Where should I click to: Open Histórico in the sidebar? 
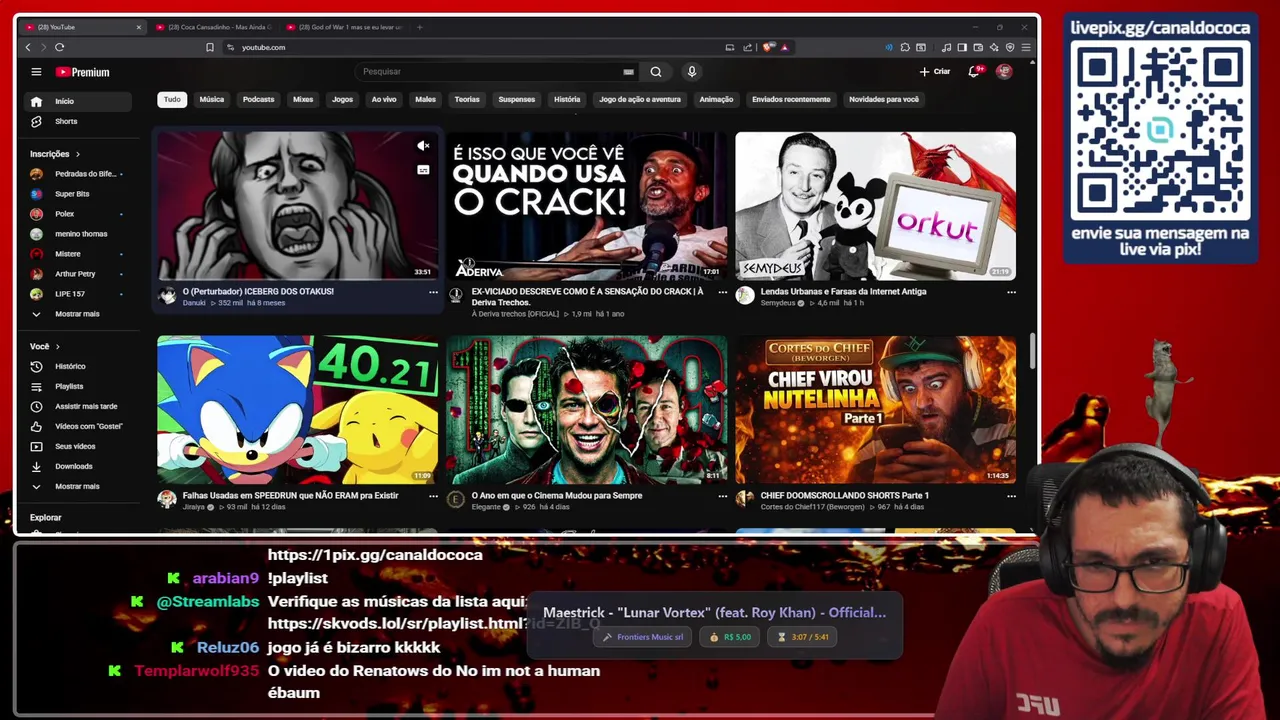(x=78, y=366)
